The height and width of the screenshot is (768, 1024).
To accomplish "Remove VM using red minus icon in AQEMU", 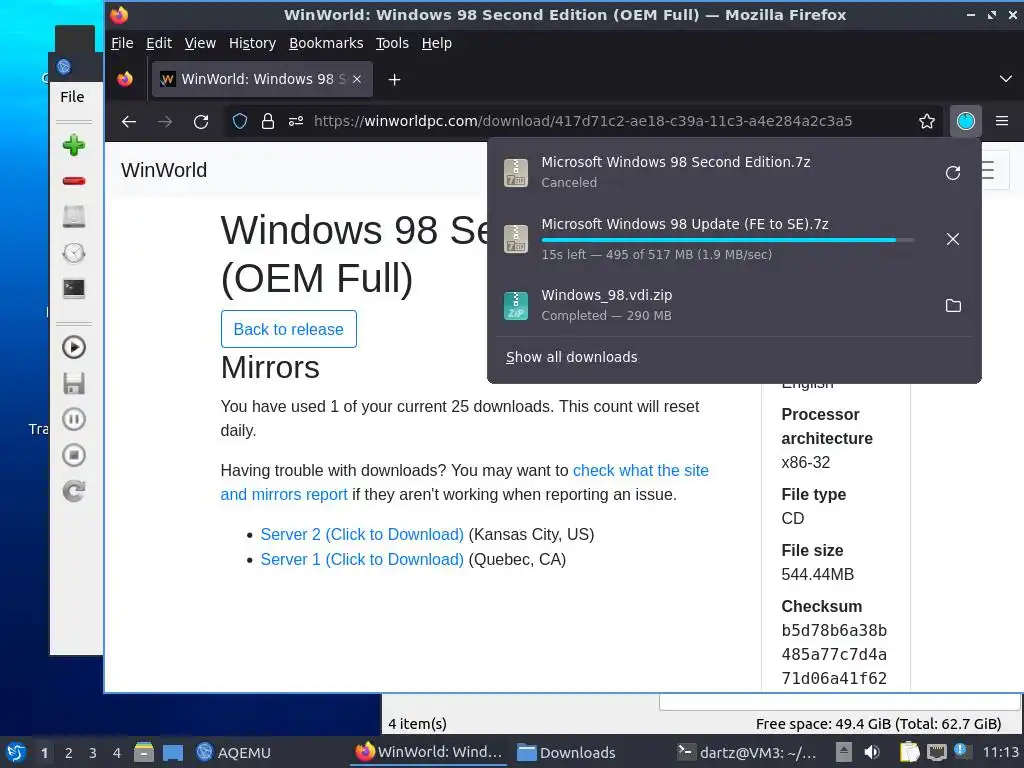I will pos(74,181).
